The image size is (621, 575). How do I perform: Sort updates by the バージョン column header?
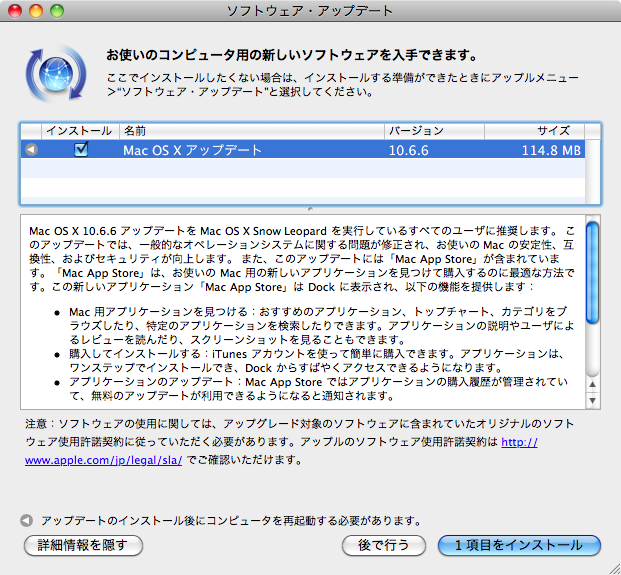coord(434,131)
